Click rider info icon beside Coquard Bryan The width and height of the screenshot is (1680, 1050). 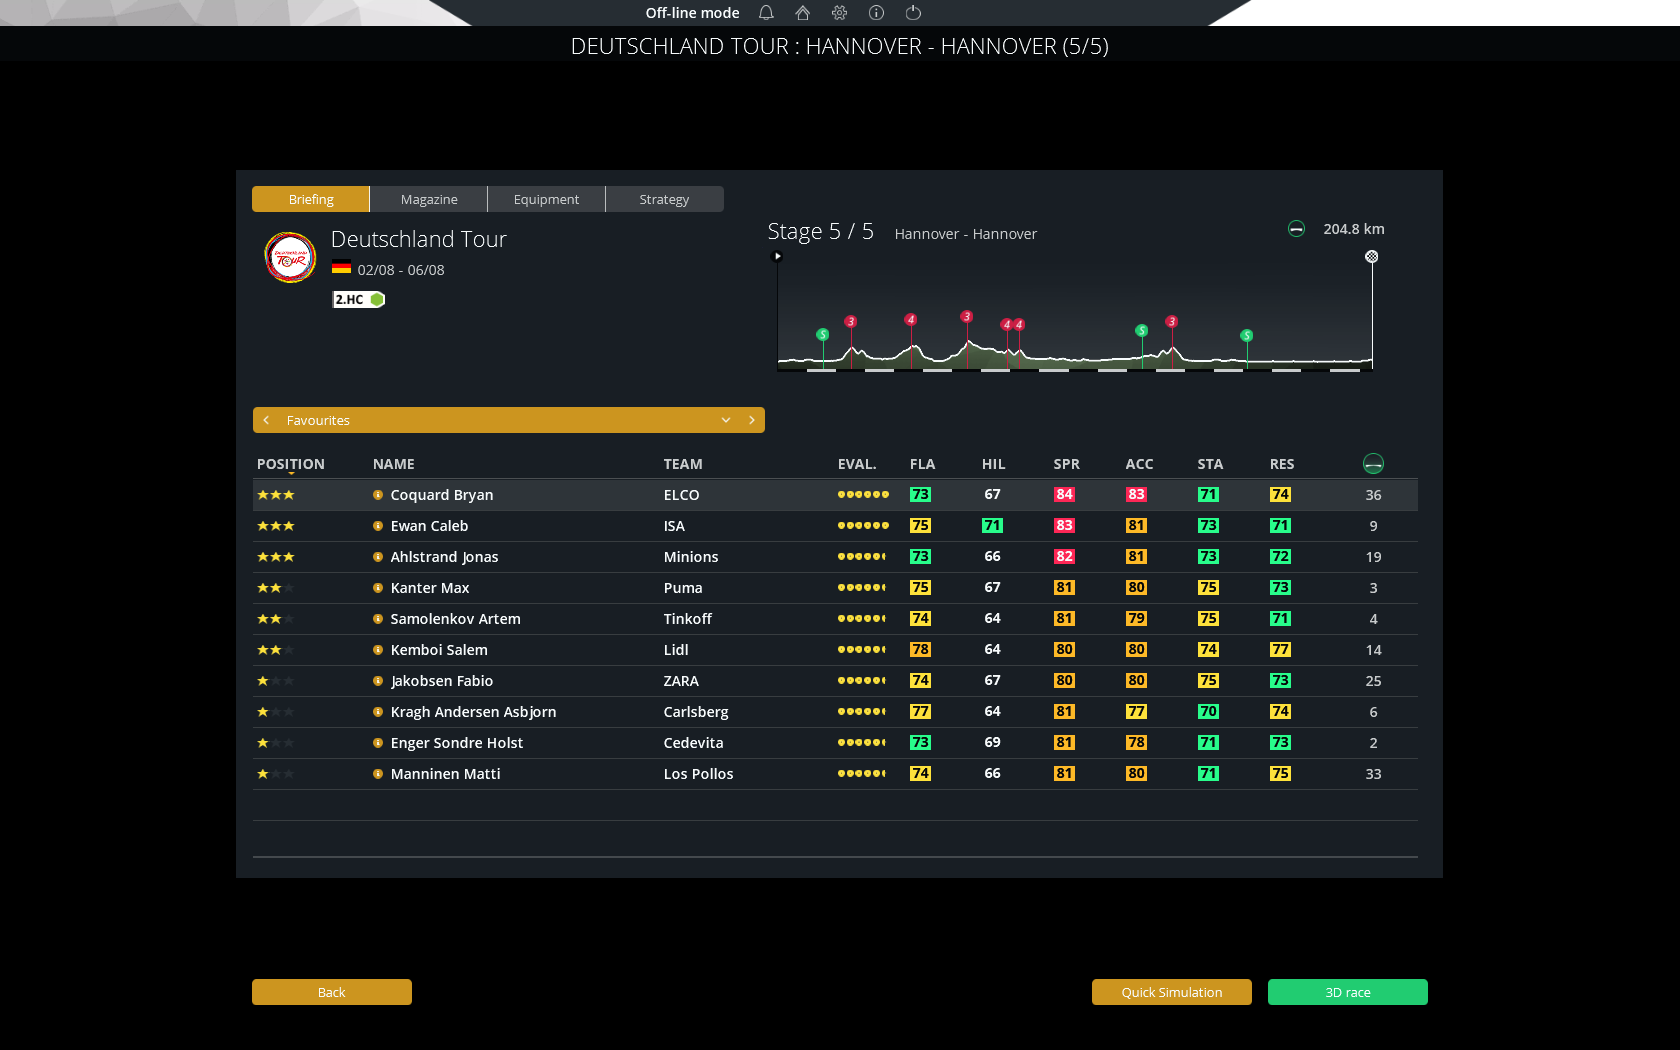378,495
